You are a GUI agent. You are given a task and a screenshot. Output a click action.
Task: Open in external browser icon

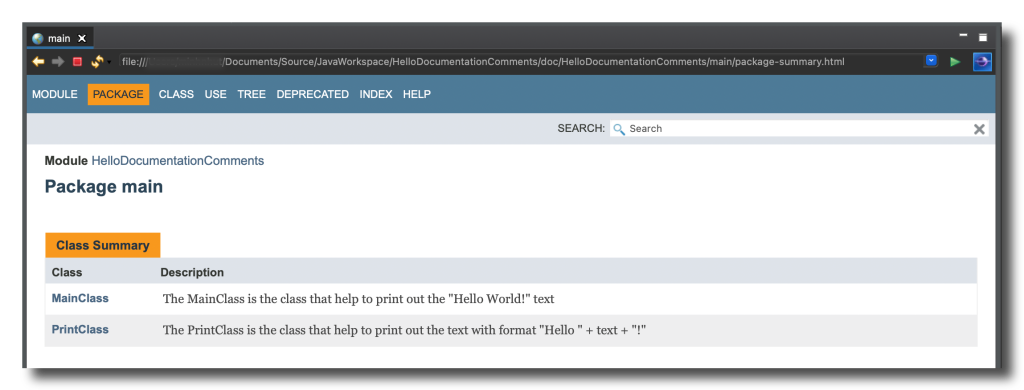pyautogui.click(x=982, y=61)
